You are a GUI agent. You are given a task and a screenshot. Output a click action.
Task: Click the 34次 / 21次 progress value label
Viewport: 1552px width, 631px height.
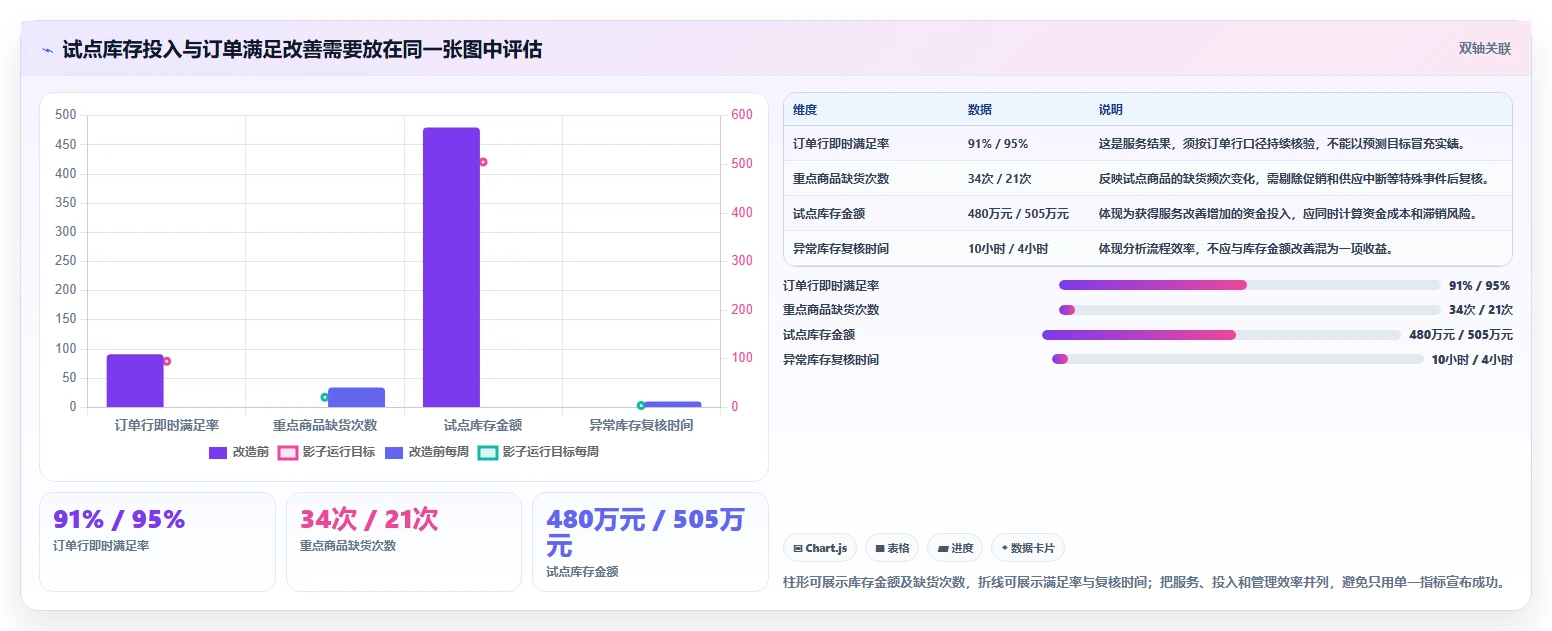(x=1481, y=310)
